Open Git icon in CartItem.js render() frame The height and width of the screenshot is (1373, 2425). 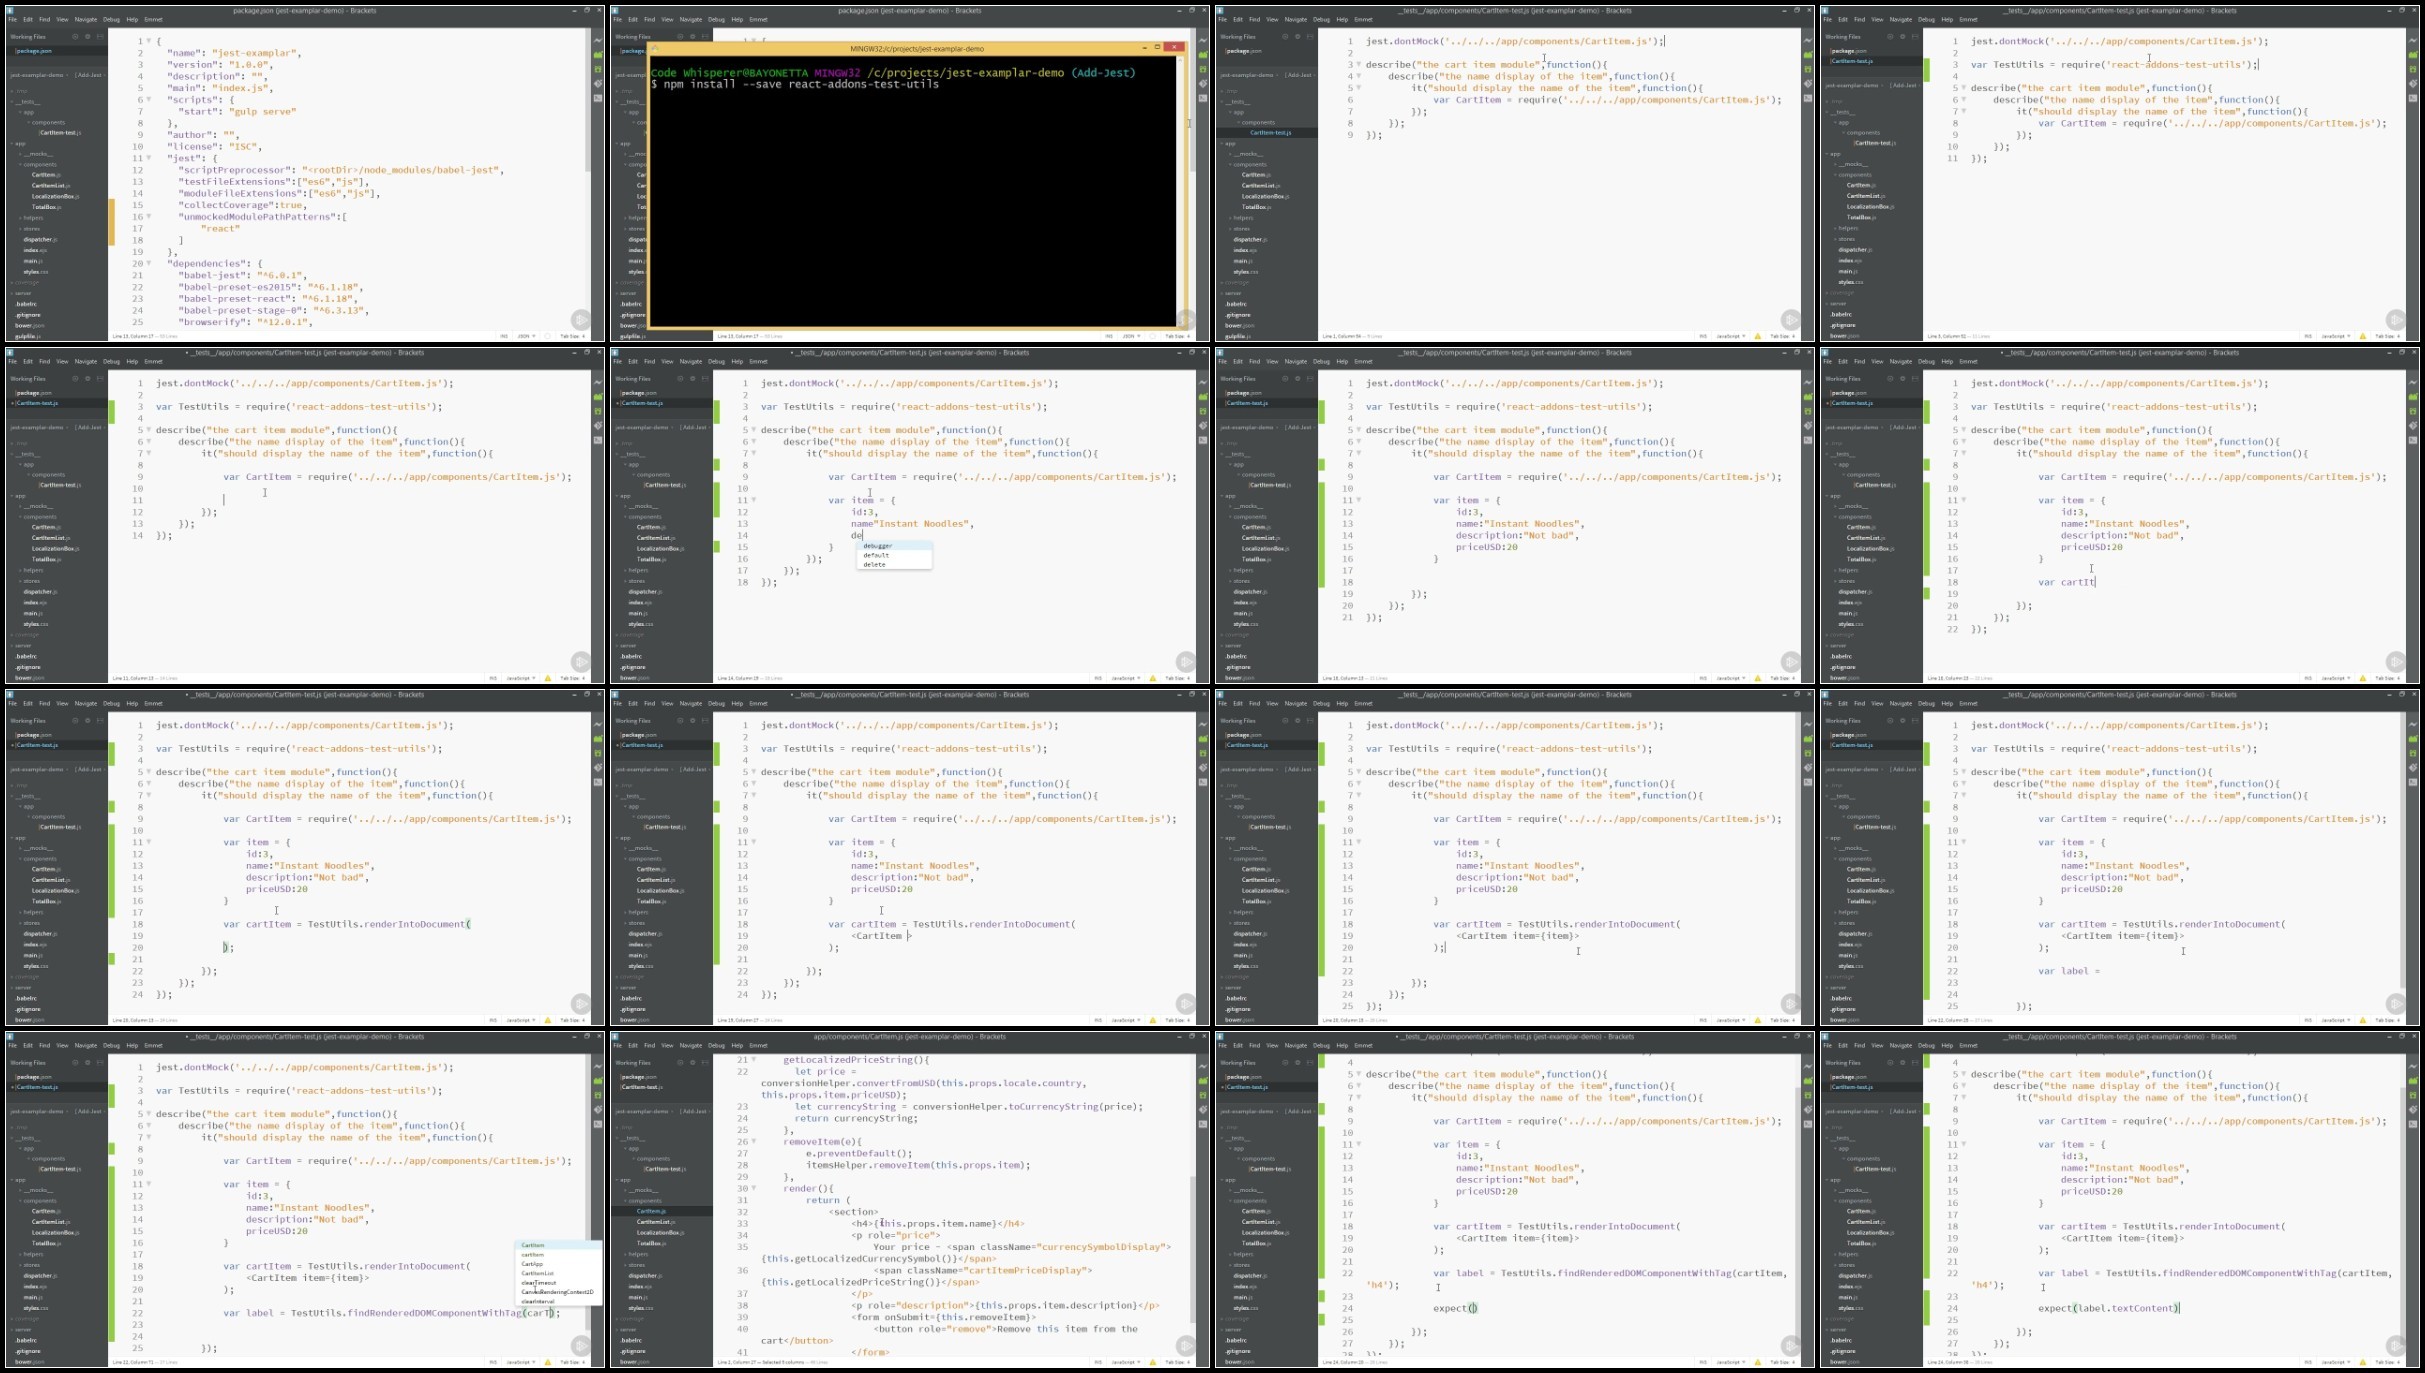(1203, 1110)
